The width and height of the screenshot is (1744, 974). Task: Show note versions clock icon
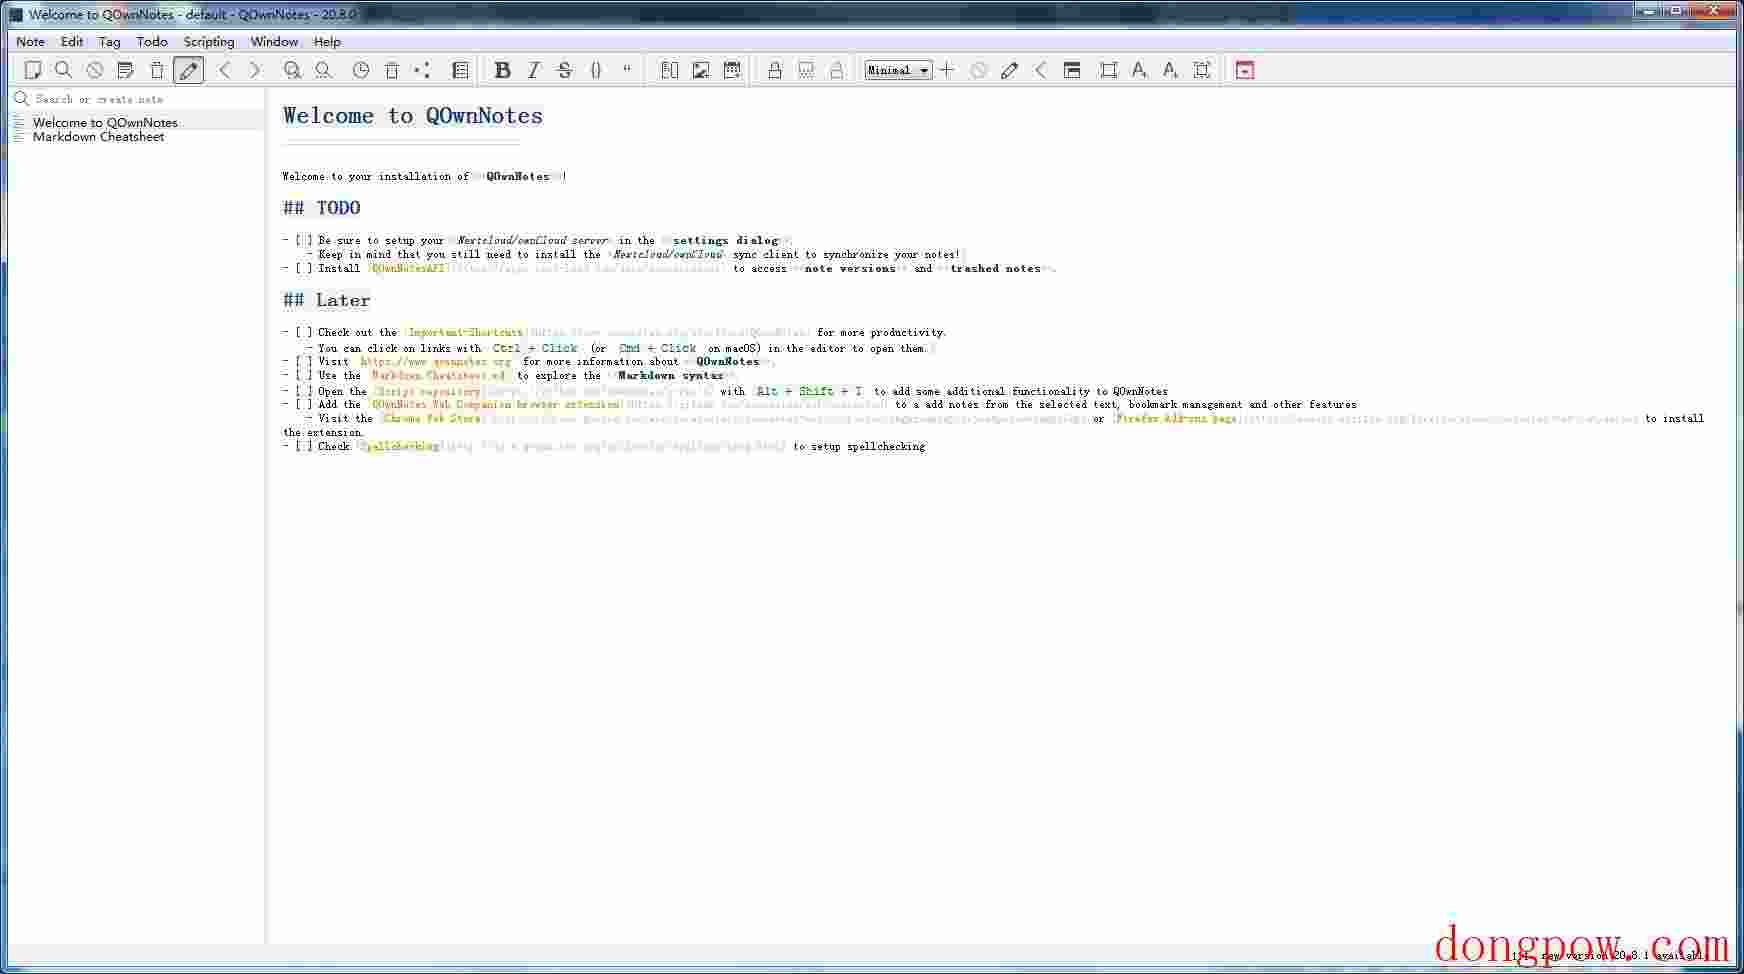(361, 70)
